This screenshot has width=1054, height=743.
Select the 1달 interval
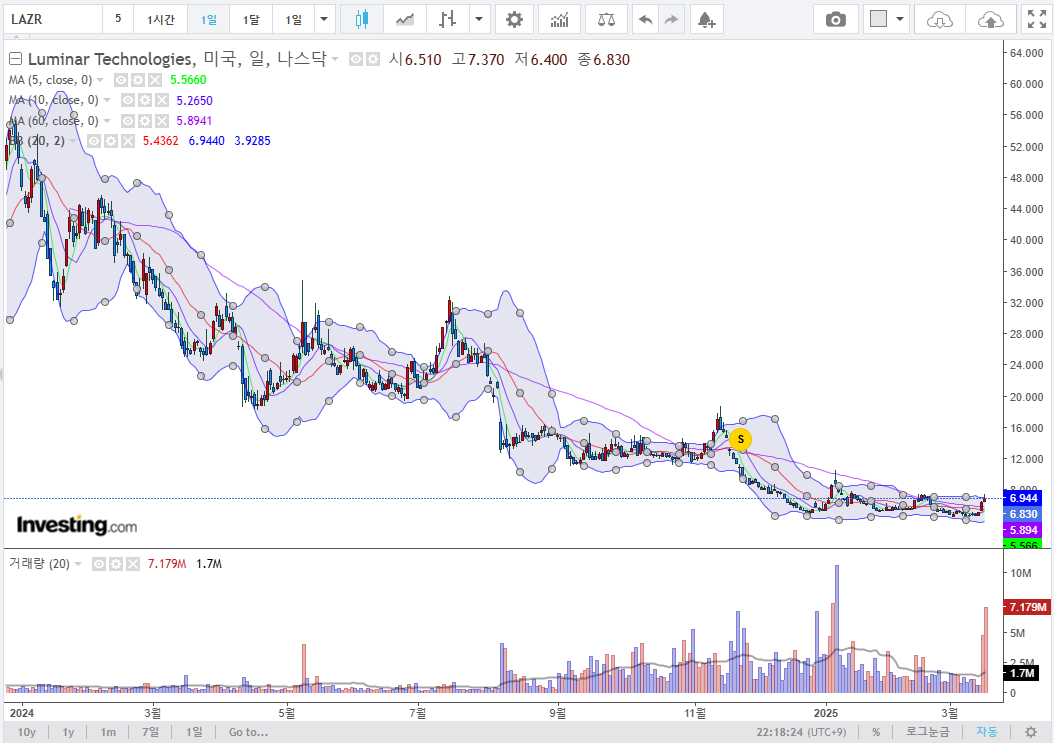251,19
